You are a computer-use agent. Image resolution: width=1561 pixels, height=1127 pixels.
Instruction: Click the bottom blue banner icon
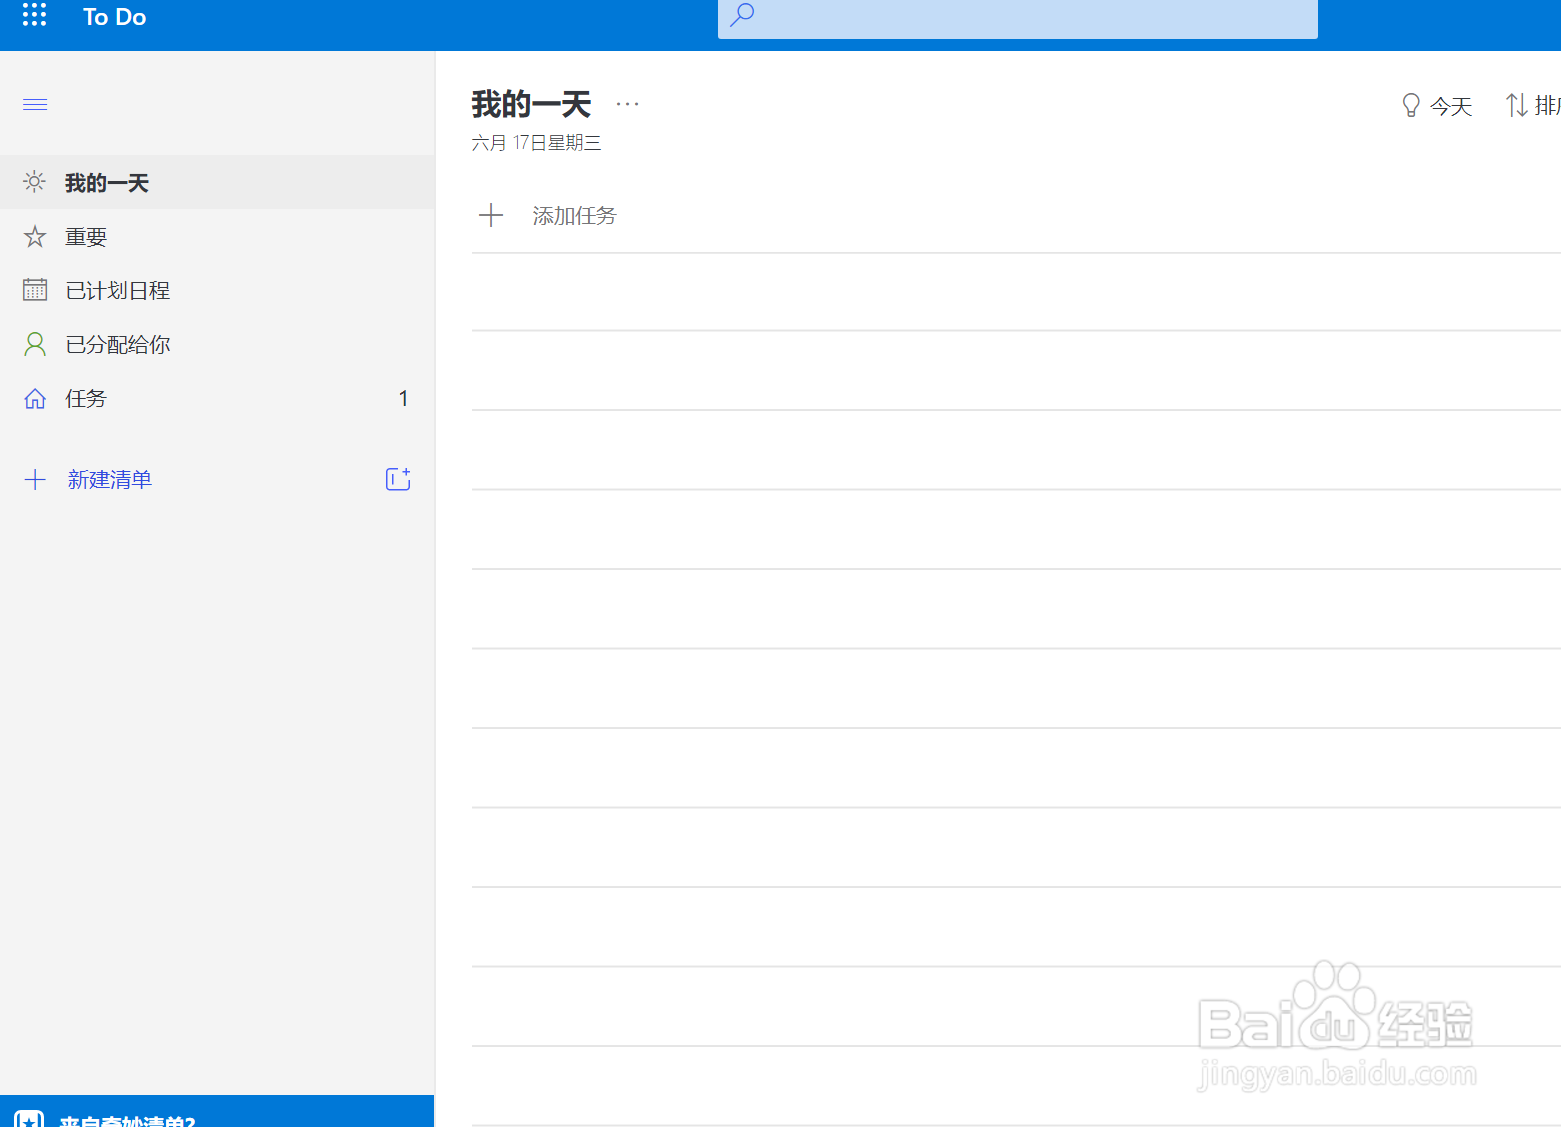tap(29, 1119)
